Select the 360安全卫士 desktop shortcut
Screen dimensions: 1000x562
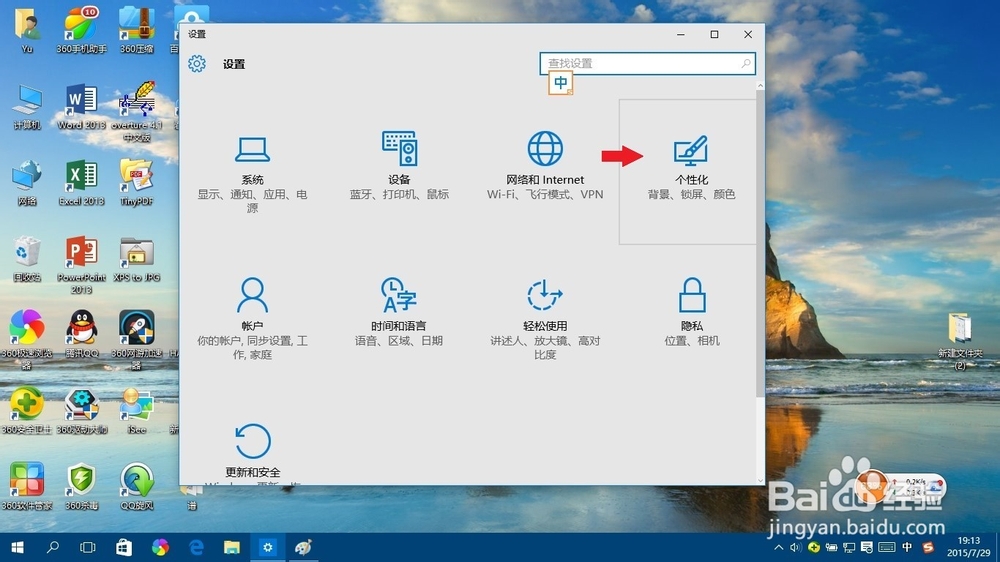click(x=27, y=410)
